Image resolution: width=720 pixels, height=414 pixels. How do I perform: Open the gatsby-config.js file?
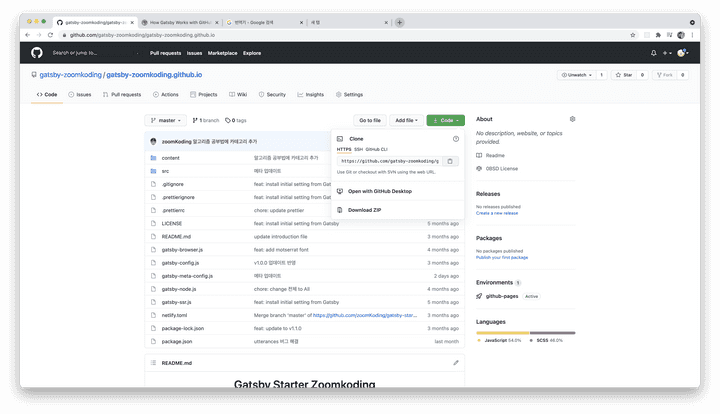(x=180, y=263)
